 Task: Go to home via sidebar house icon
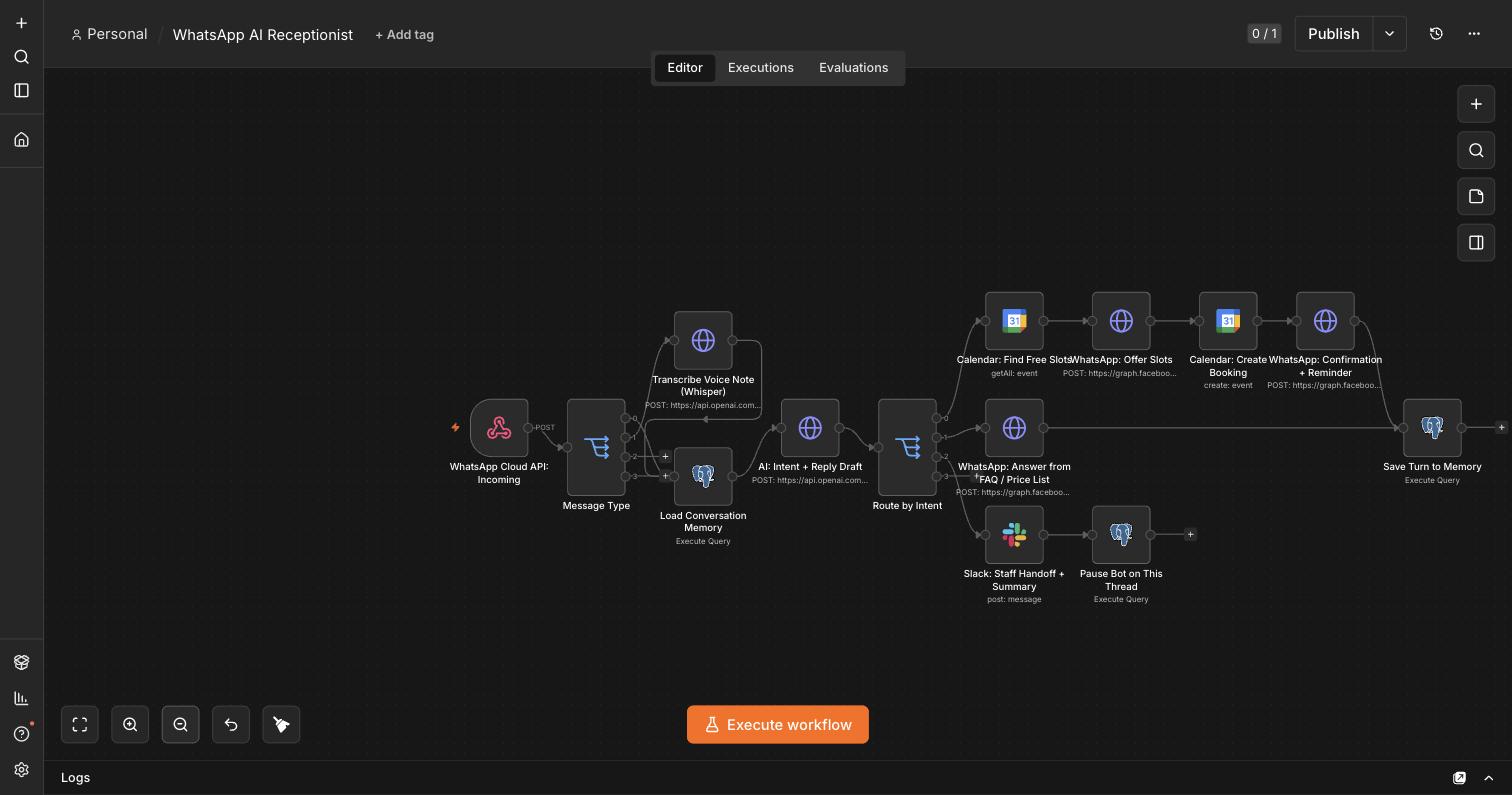tap(21, 139)
